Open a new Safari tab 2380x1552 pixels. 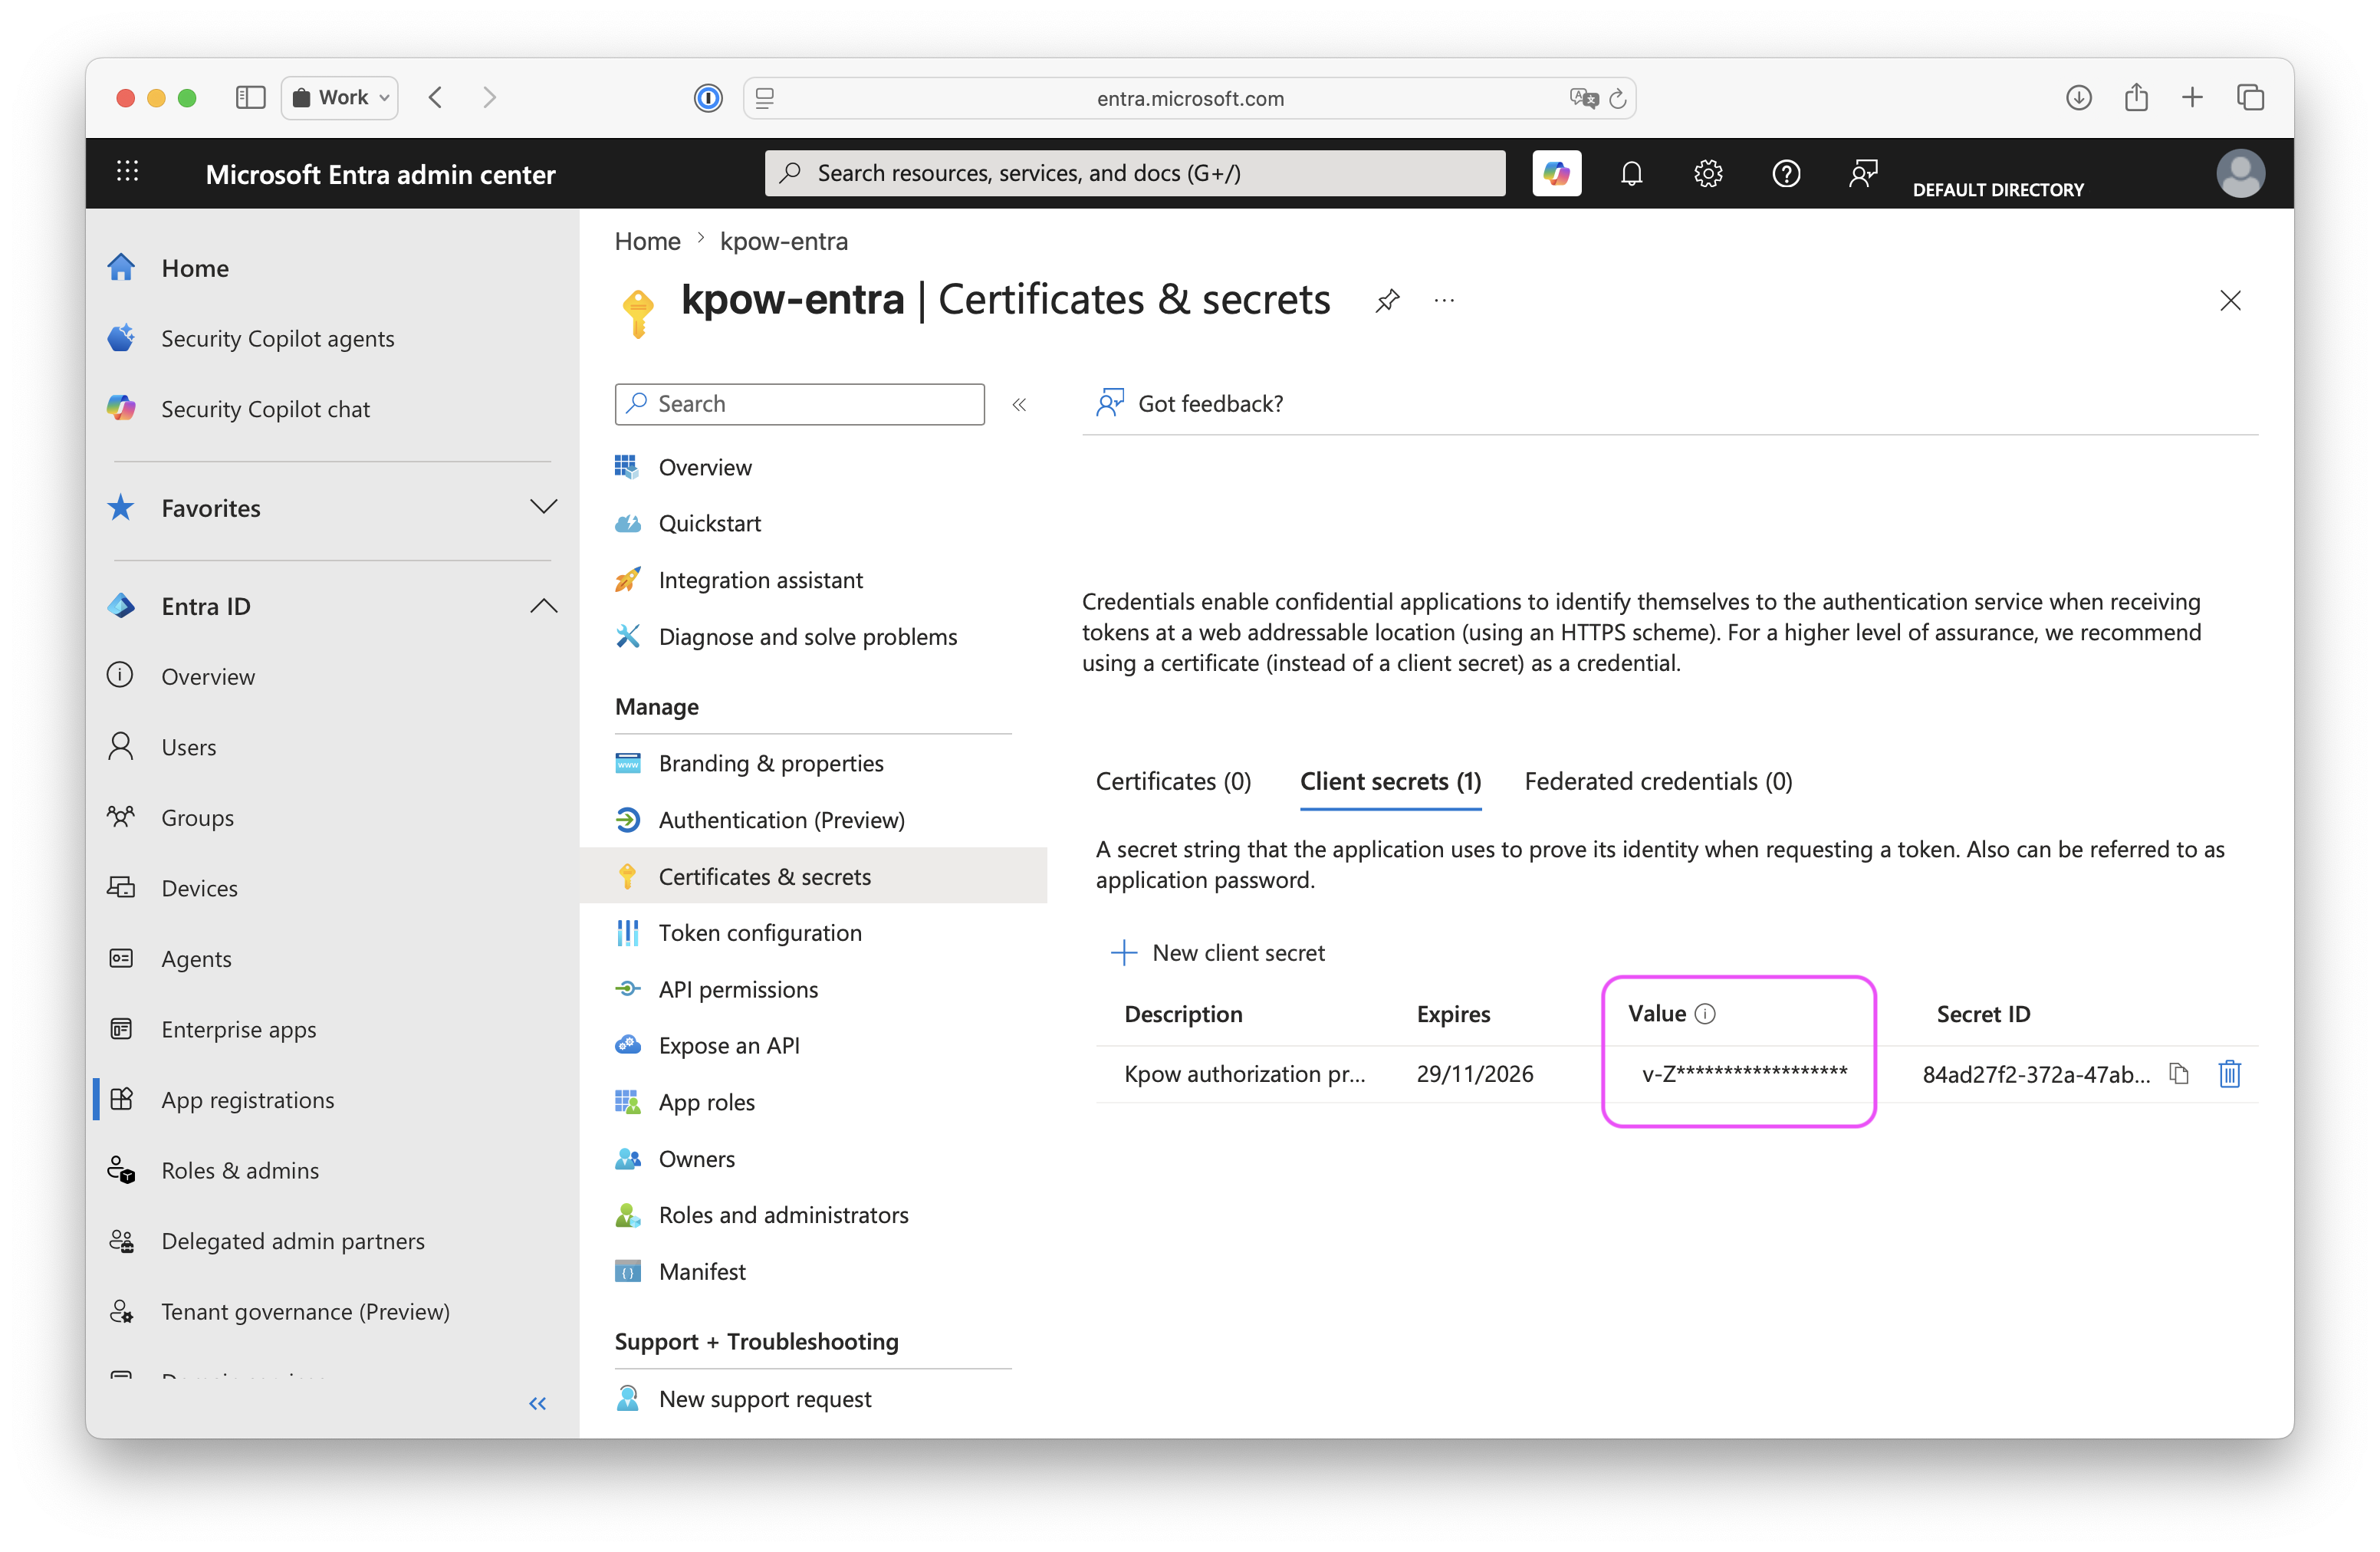point(2192,98)
